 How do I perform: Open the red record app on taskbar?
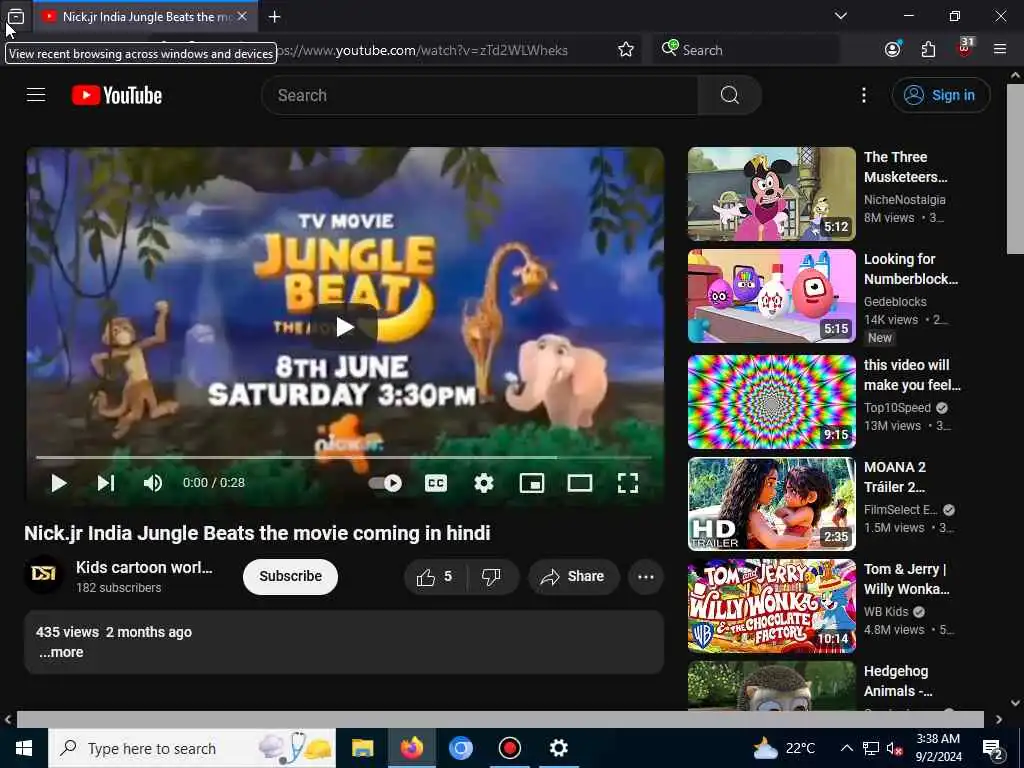tap(509, 748)
